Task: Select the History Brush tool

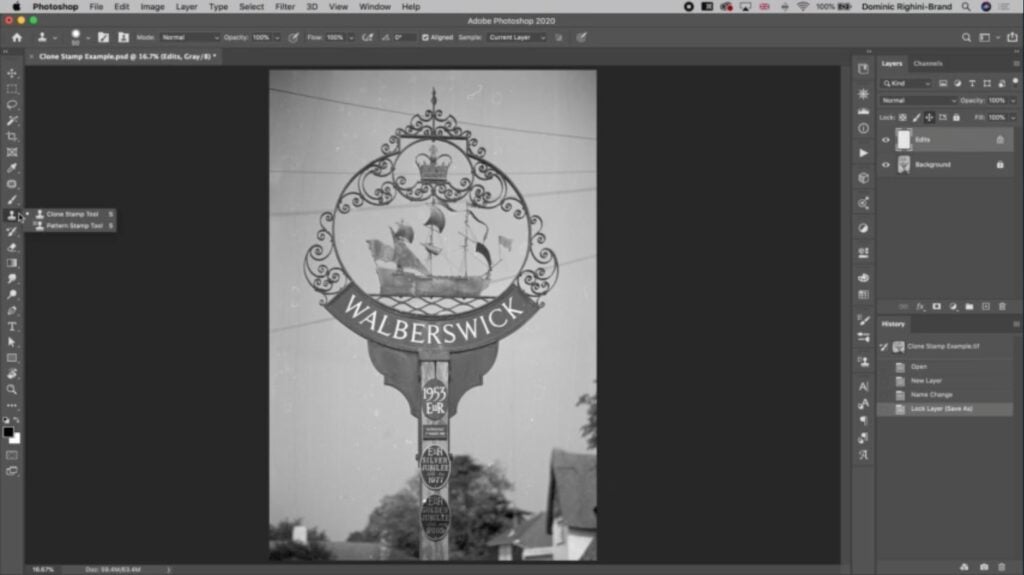Action: pyautogui.click(x=12, y=231)
